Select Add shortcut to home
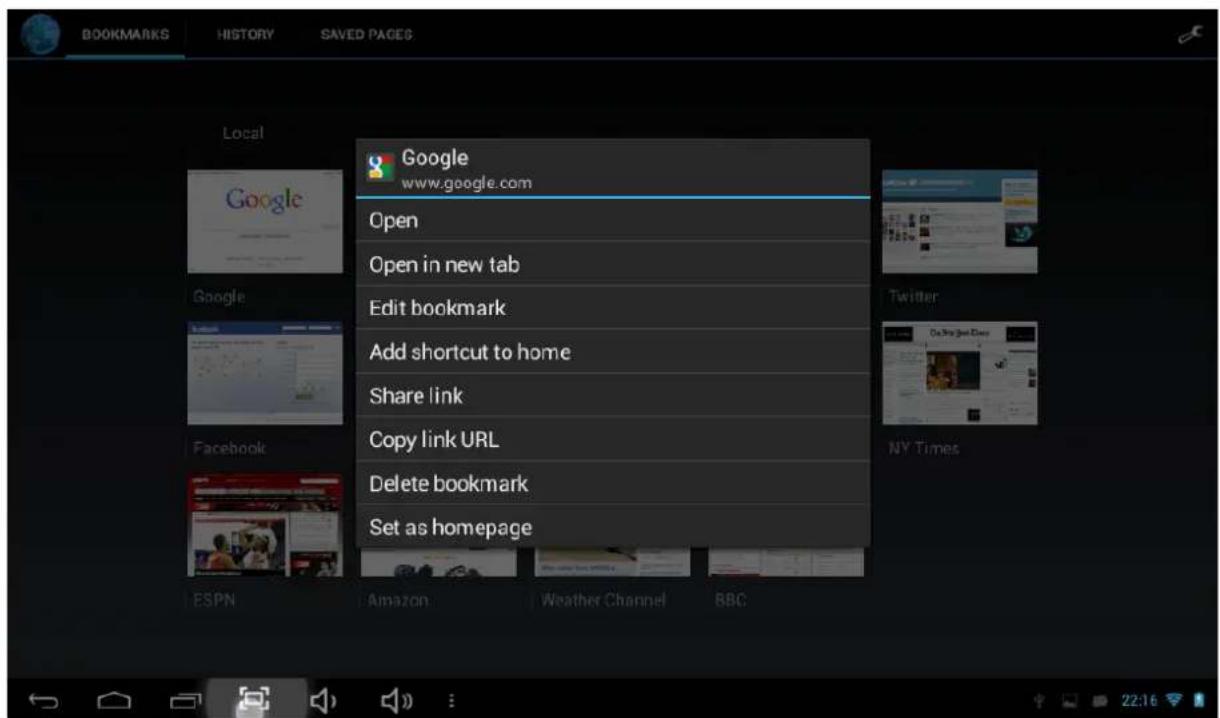The width and height of the screenshot is (1220, 718). point(613,352)
